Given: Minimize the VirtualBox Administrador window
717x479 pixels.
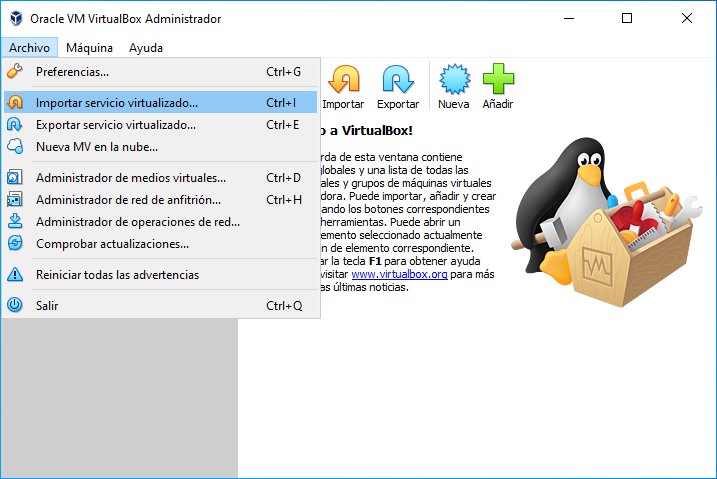Looking at the screenshot, I should pos(569,18).
